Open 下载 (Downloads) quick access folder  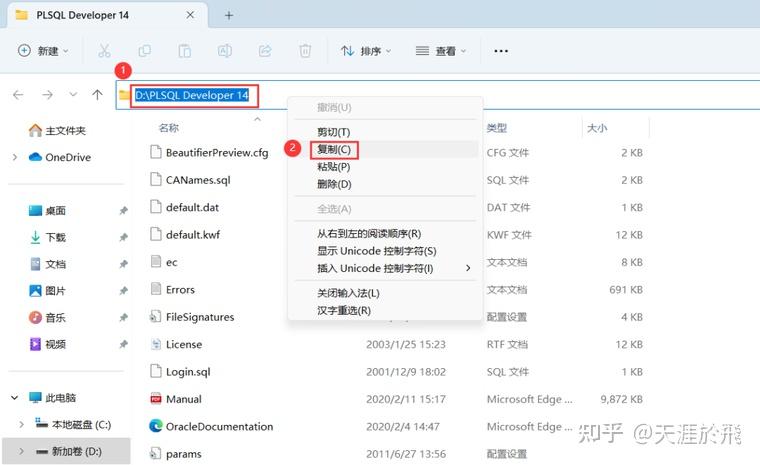coord(48,237)
